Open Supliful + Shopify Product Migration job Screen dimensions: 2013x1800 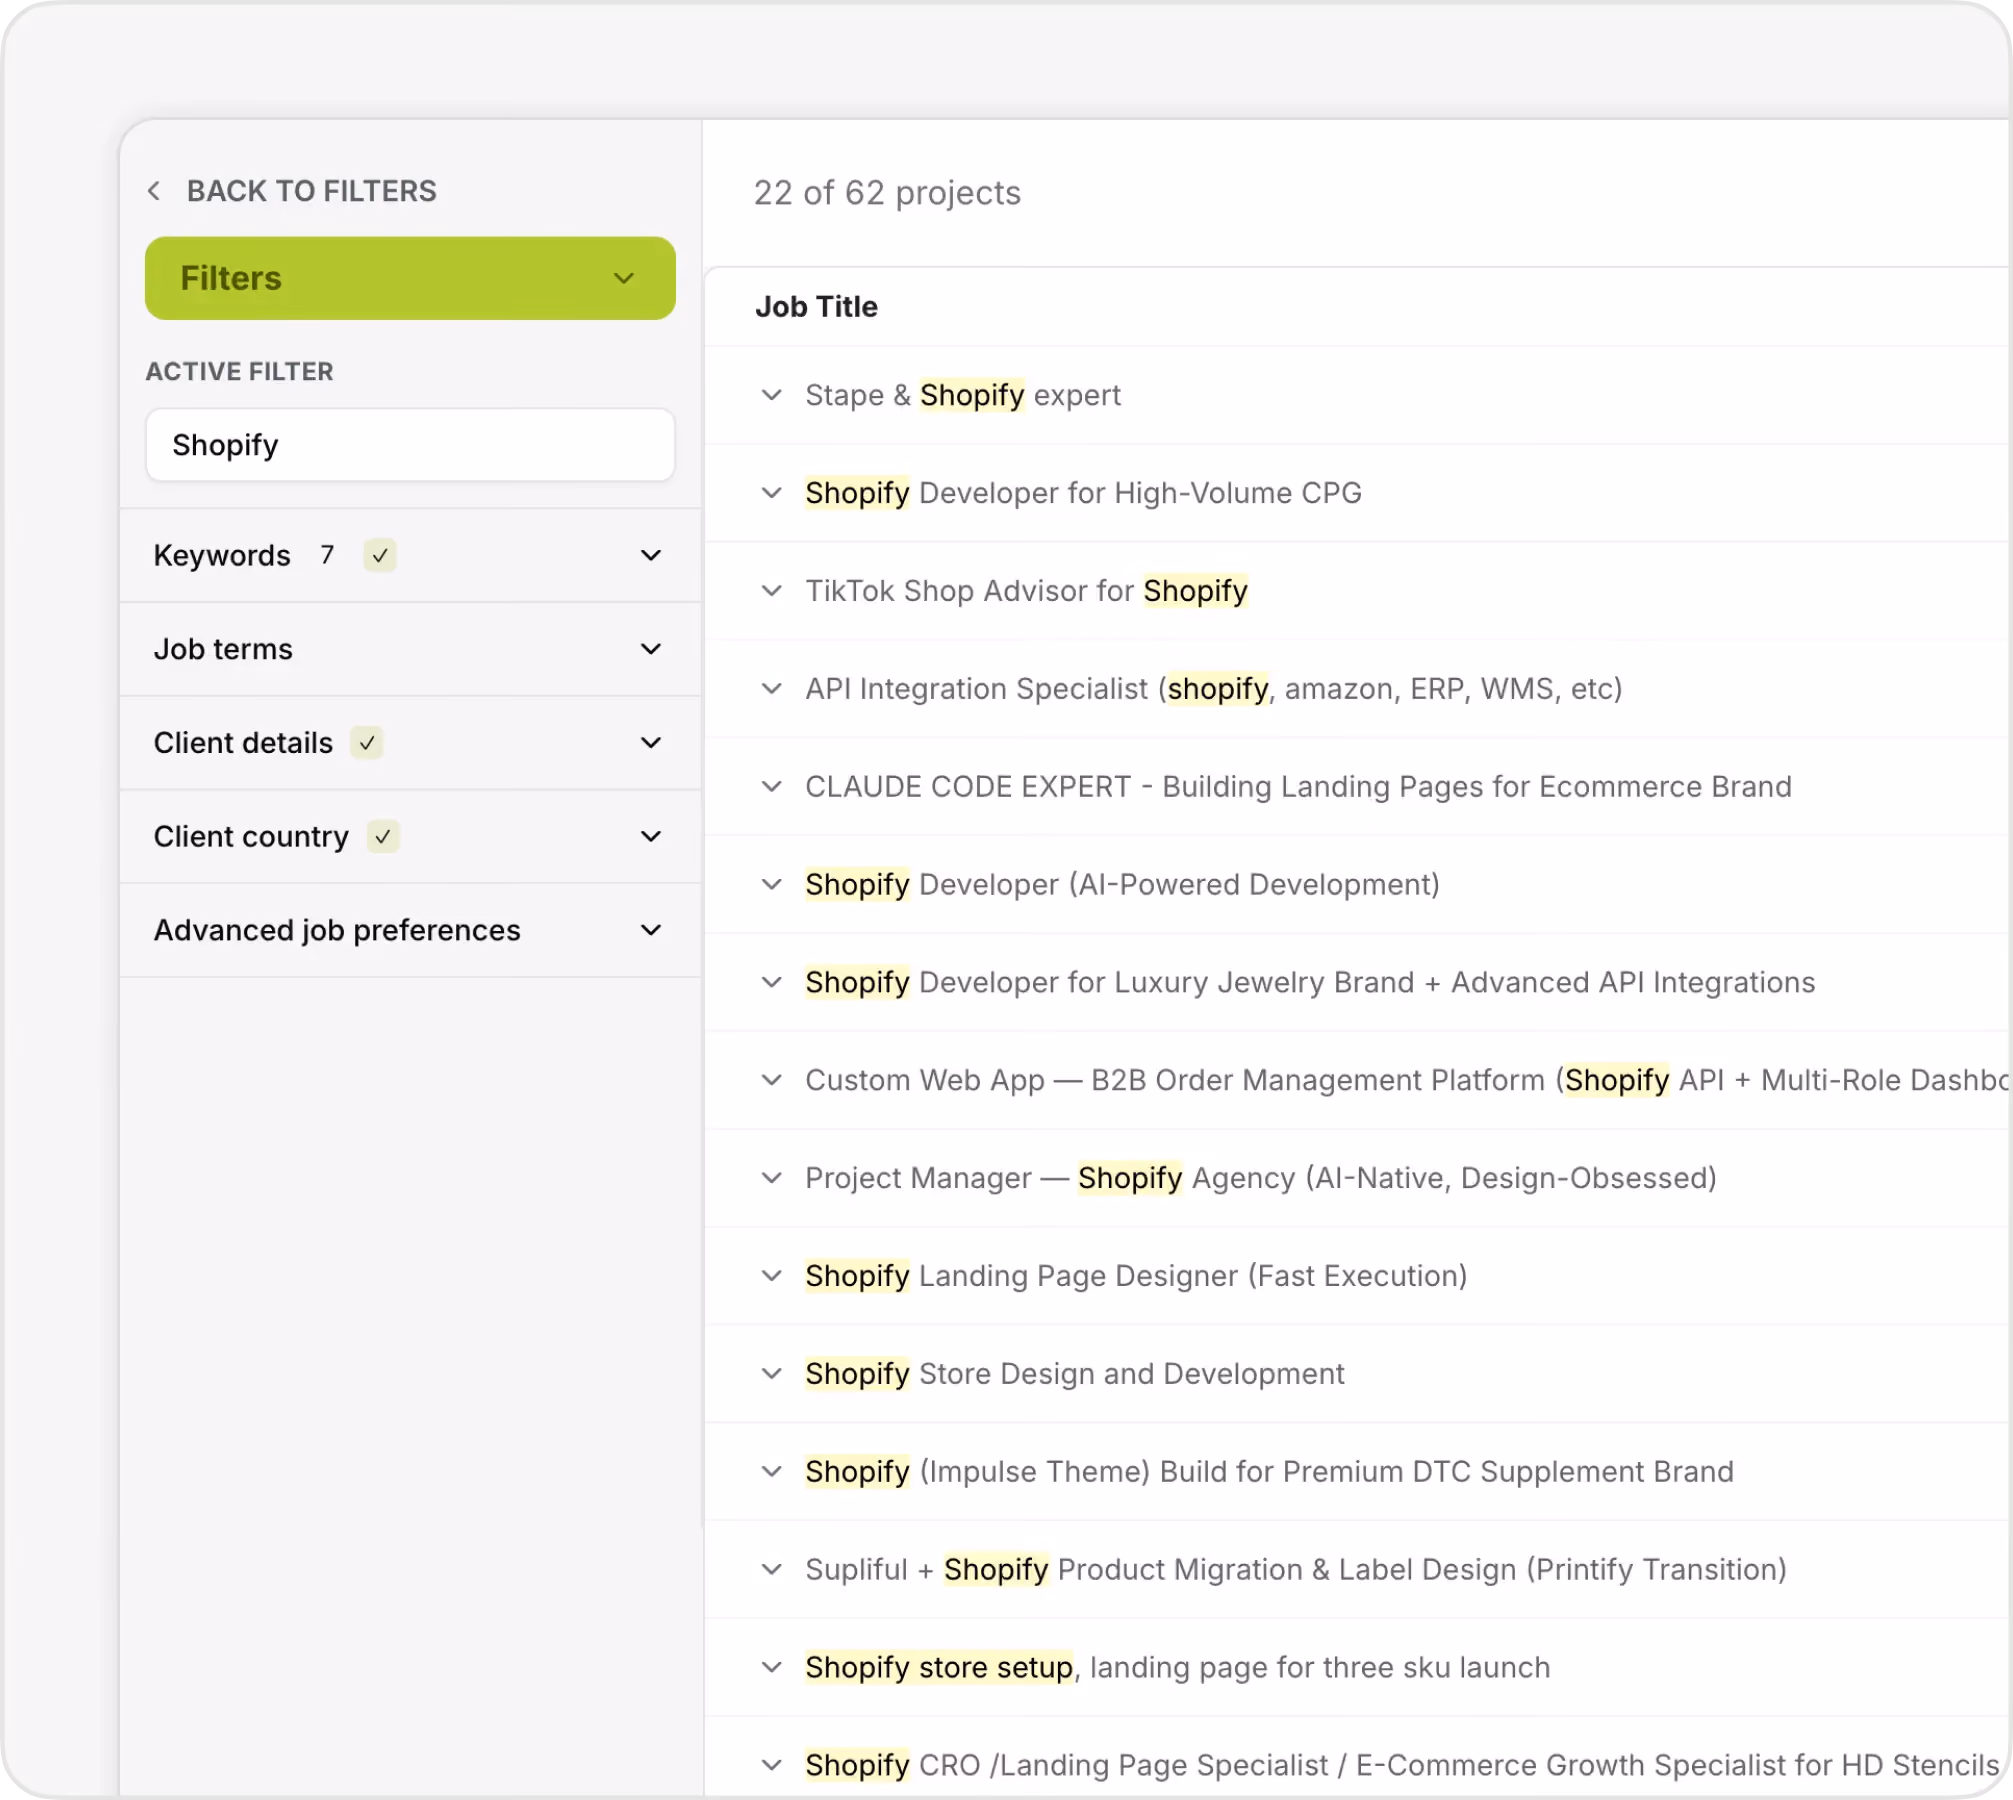(x=1296, y=1570)
